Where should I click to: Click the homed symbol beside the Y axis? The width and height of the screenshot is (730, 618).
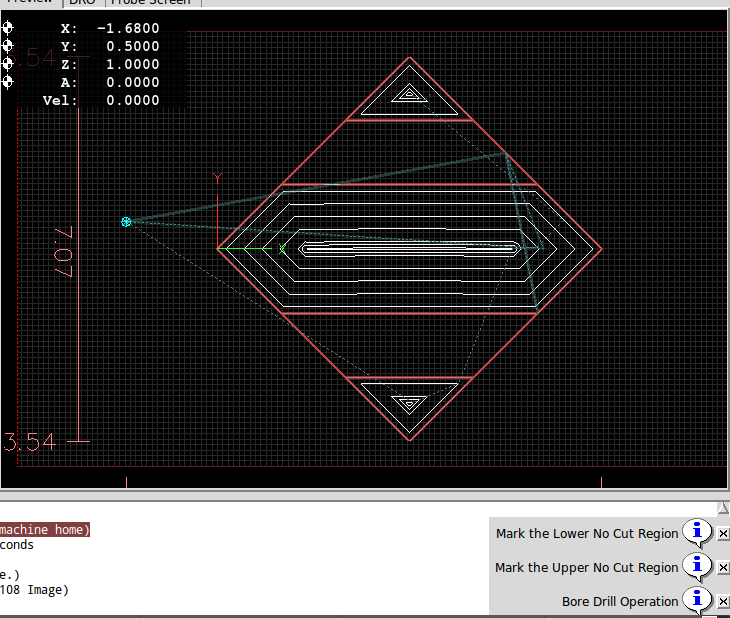pyautogui.click(x=8, y=46)
